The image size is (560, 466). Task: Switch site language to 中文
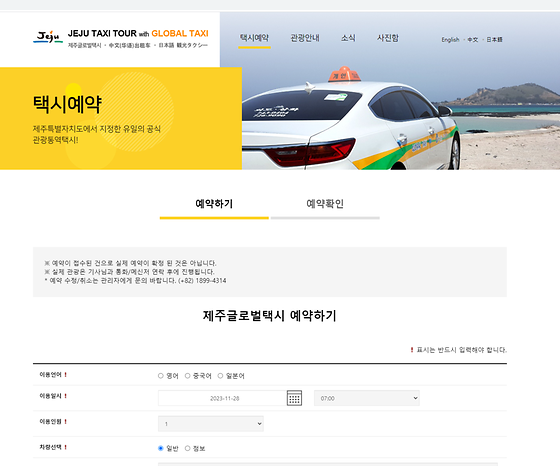473,40
